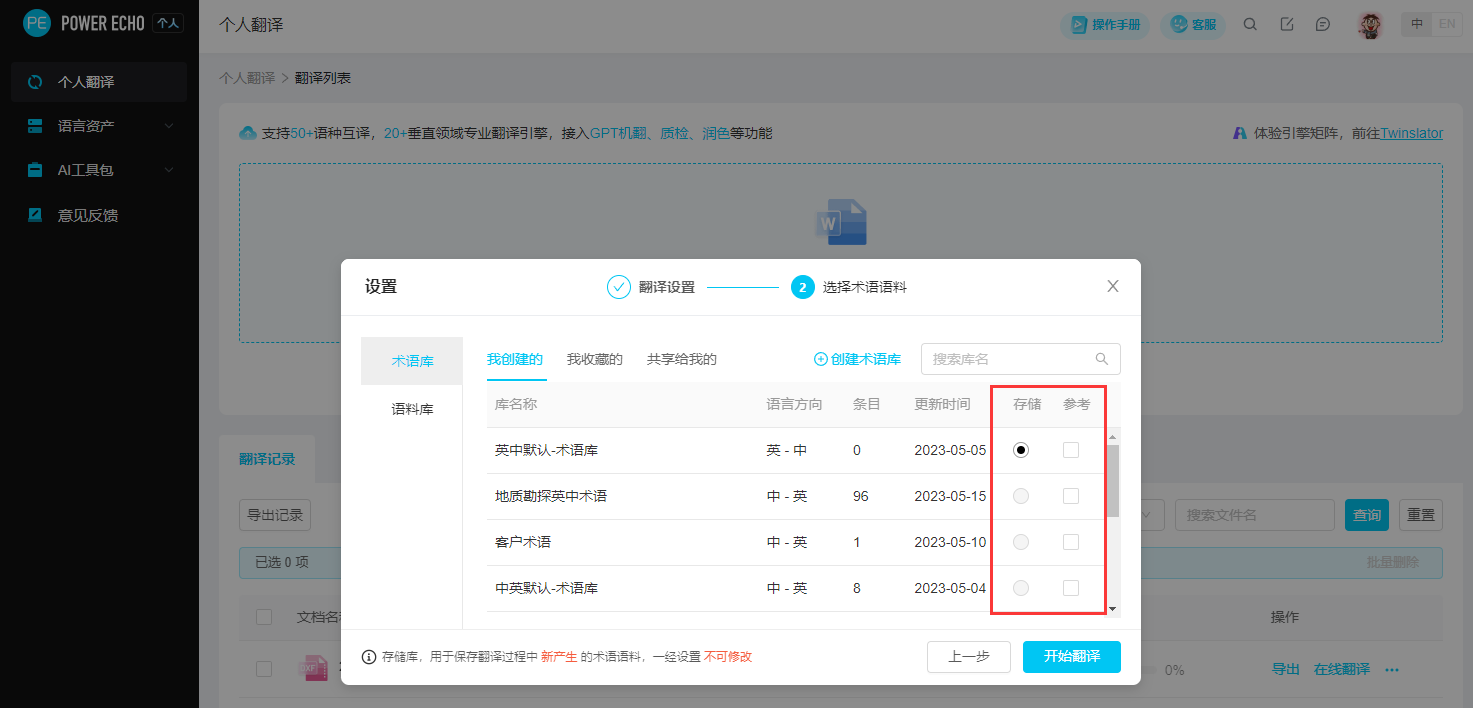Select the 地质勘探英中术语 storage radio button

pos(1020,495)
